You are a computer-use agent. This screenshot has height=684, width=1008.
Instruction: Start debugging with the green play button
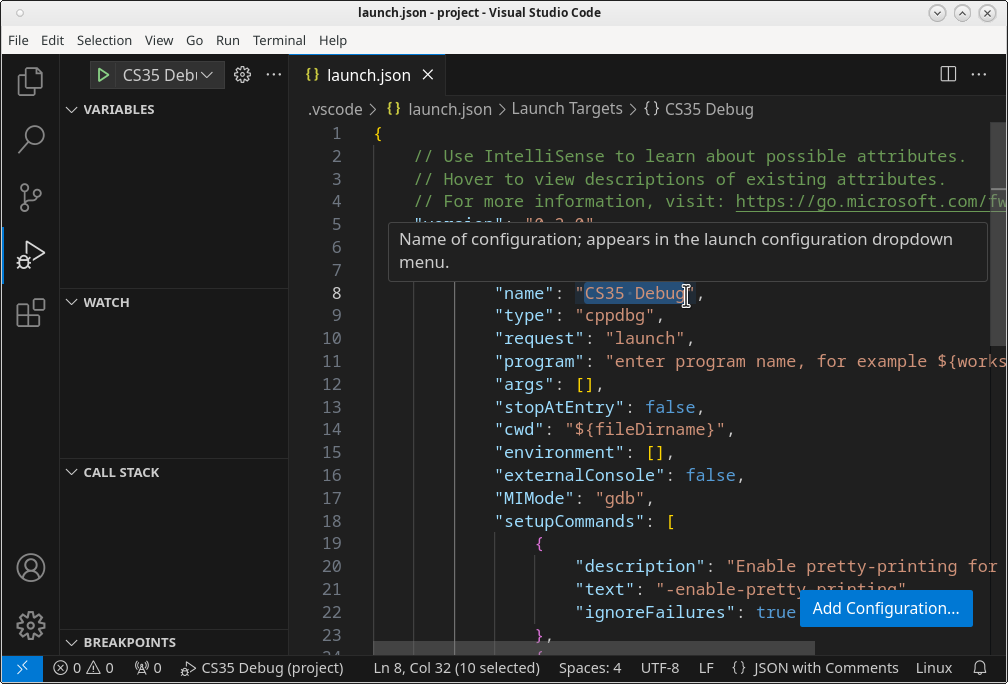pos(103,75)
